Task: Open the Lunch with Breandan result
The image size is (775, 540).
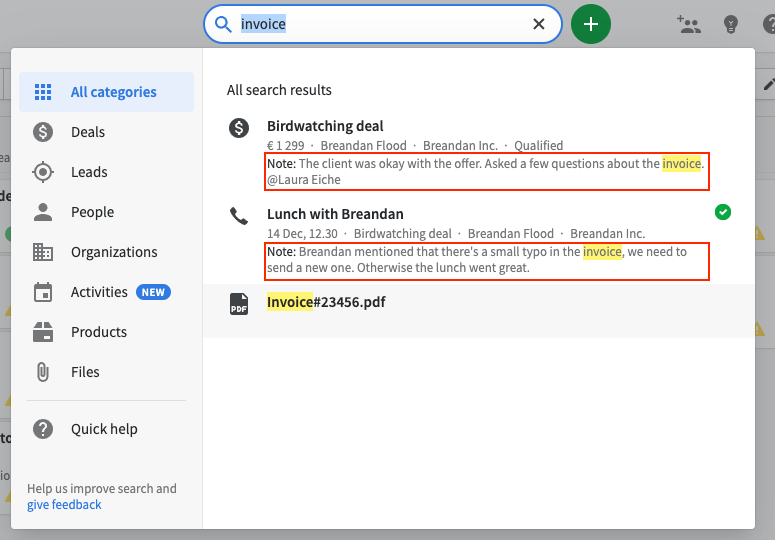Action: click(335, 214)
